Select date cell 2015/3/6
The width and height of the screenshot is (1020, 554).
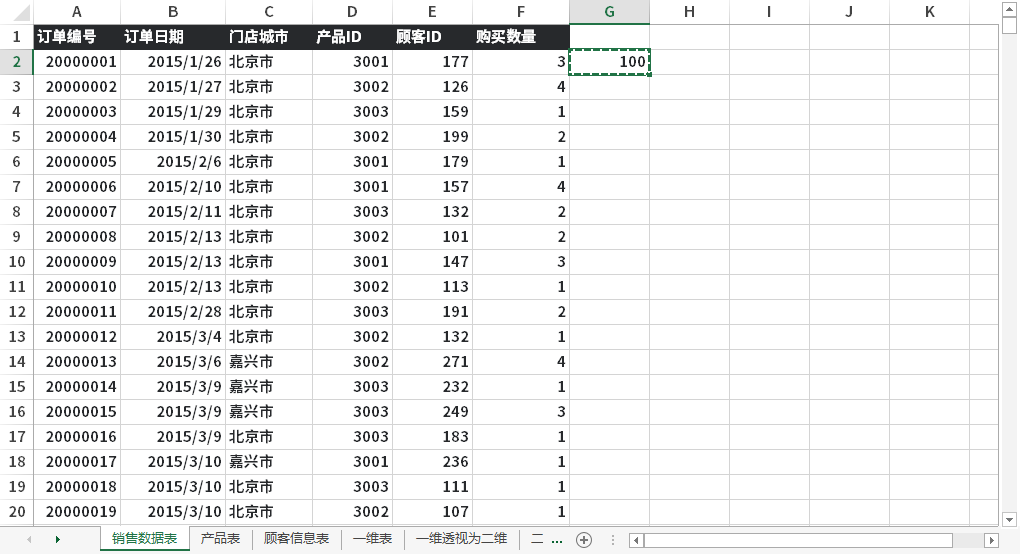tap(173, 362)
